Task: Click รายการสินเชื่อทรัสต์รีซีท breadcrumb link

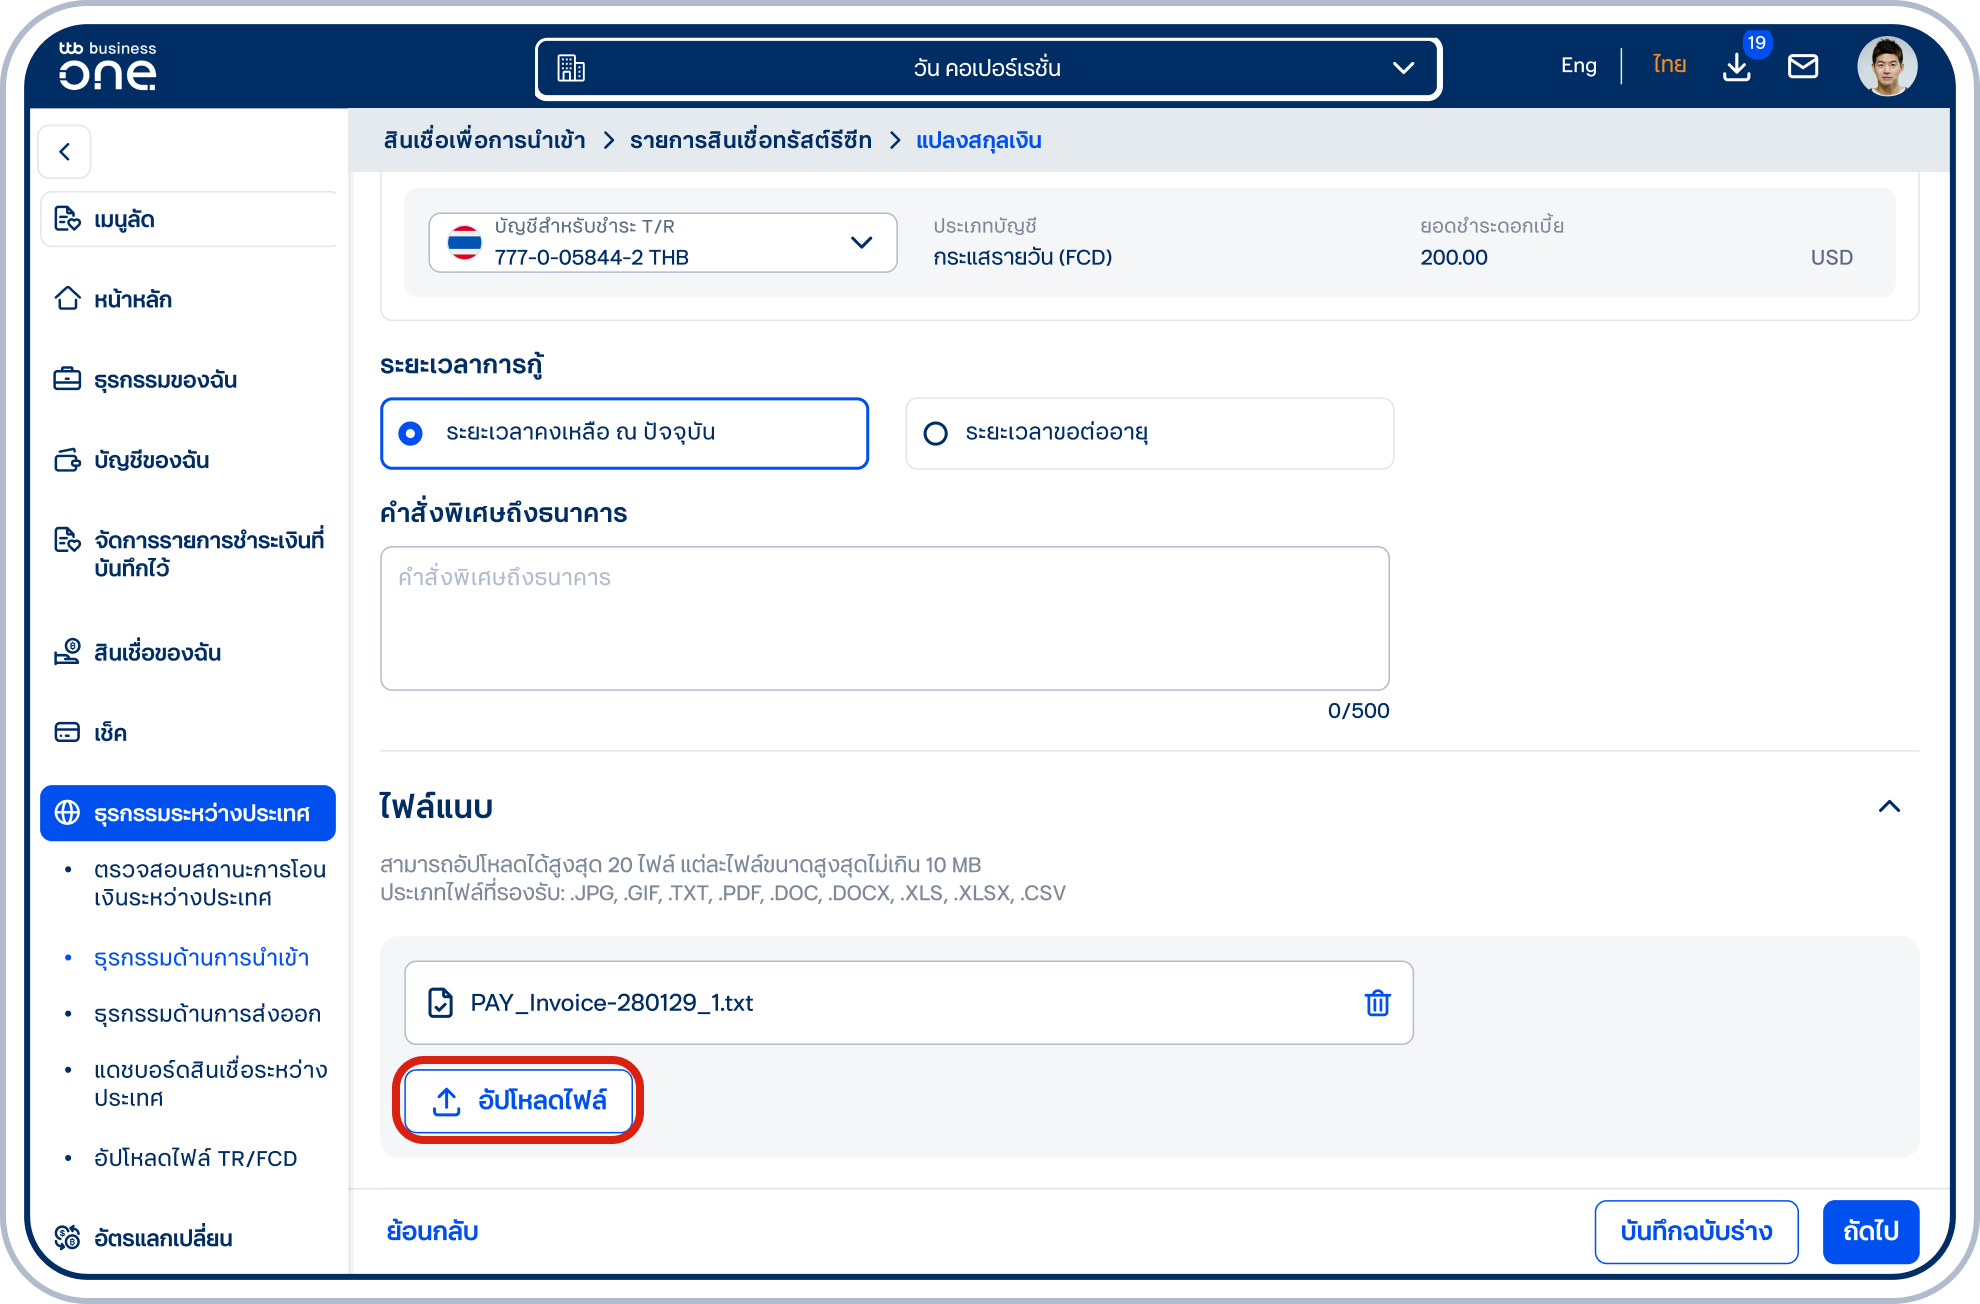Action: [x=750, y=141]
